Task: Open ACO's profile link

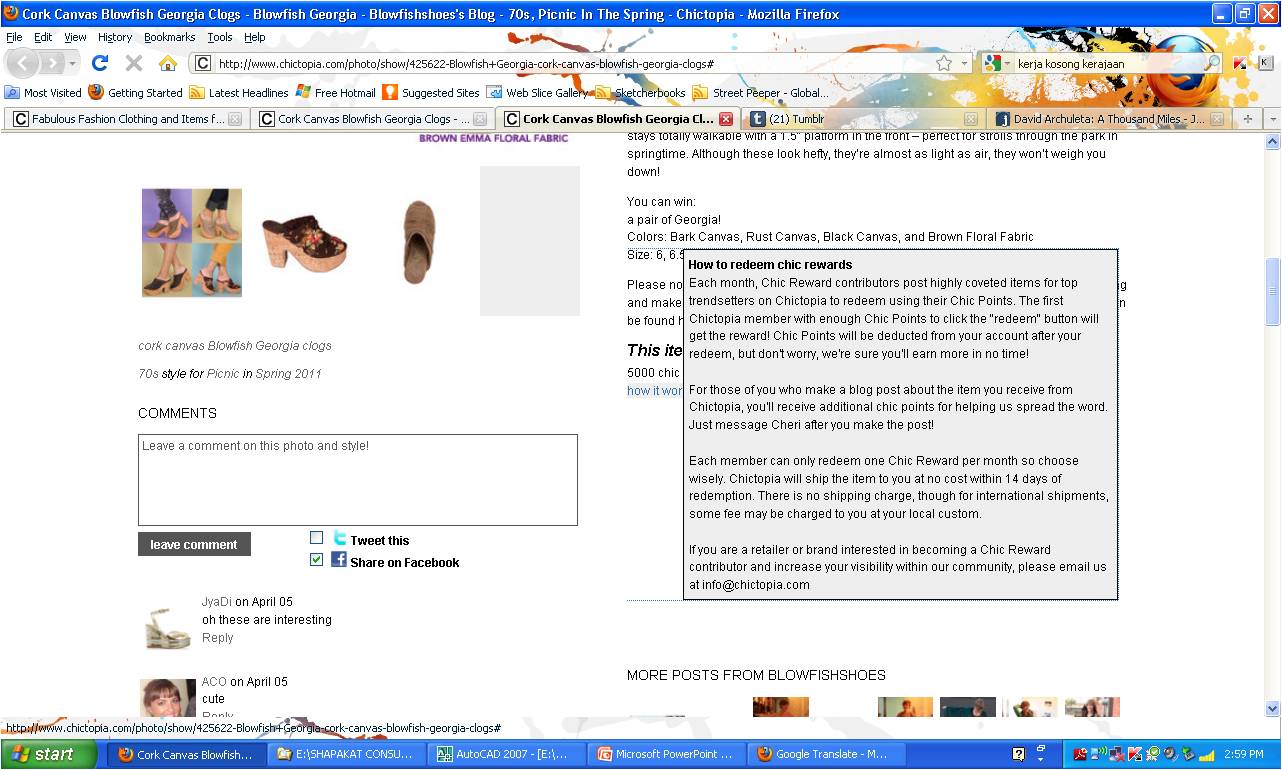Action: click(x=214, y=682)
